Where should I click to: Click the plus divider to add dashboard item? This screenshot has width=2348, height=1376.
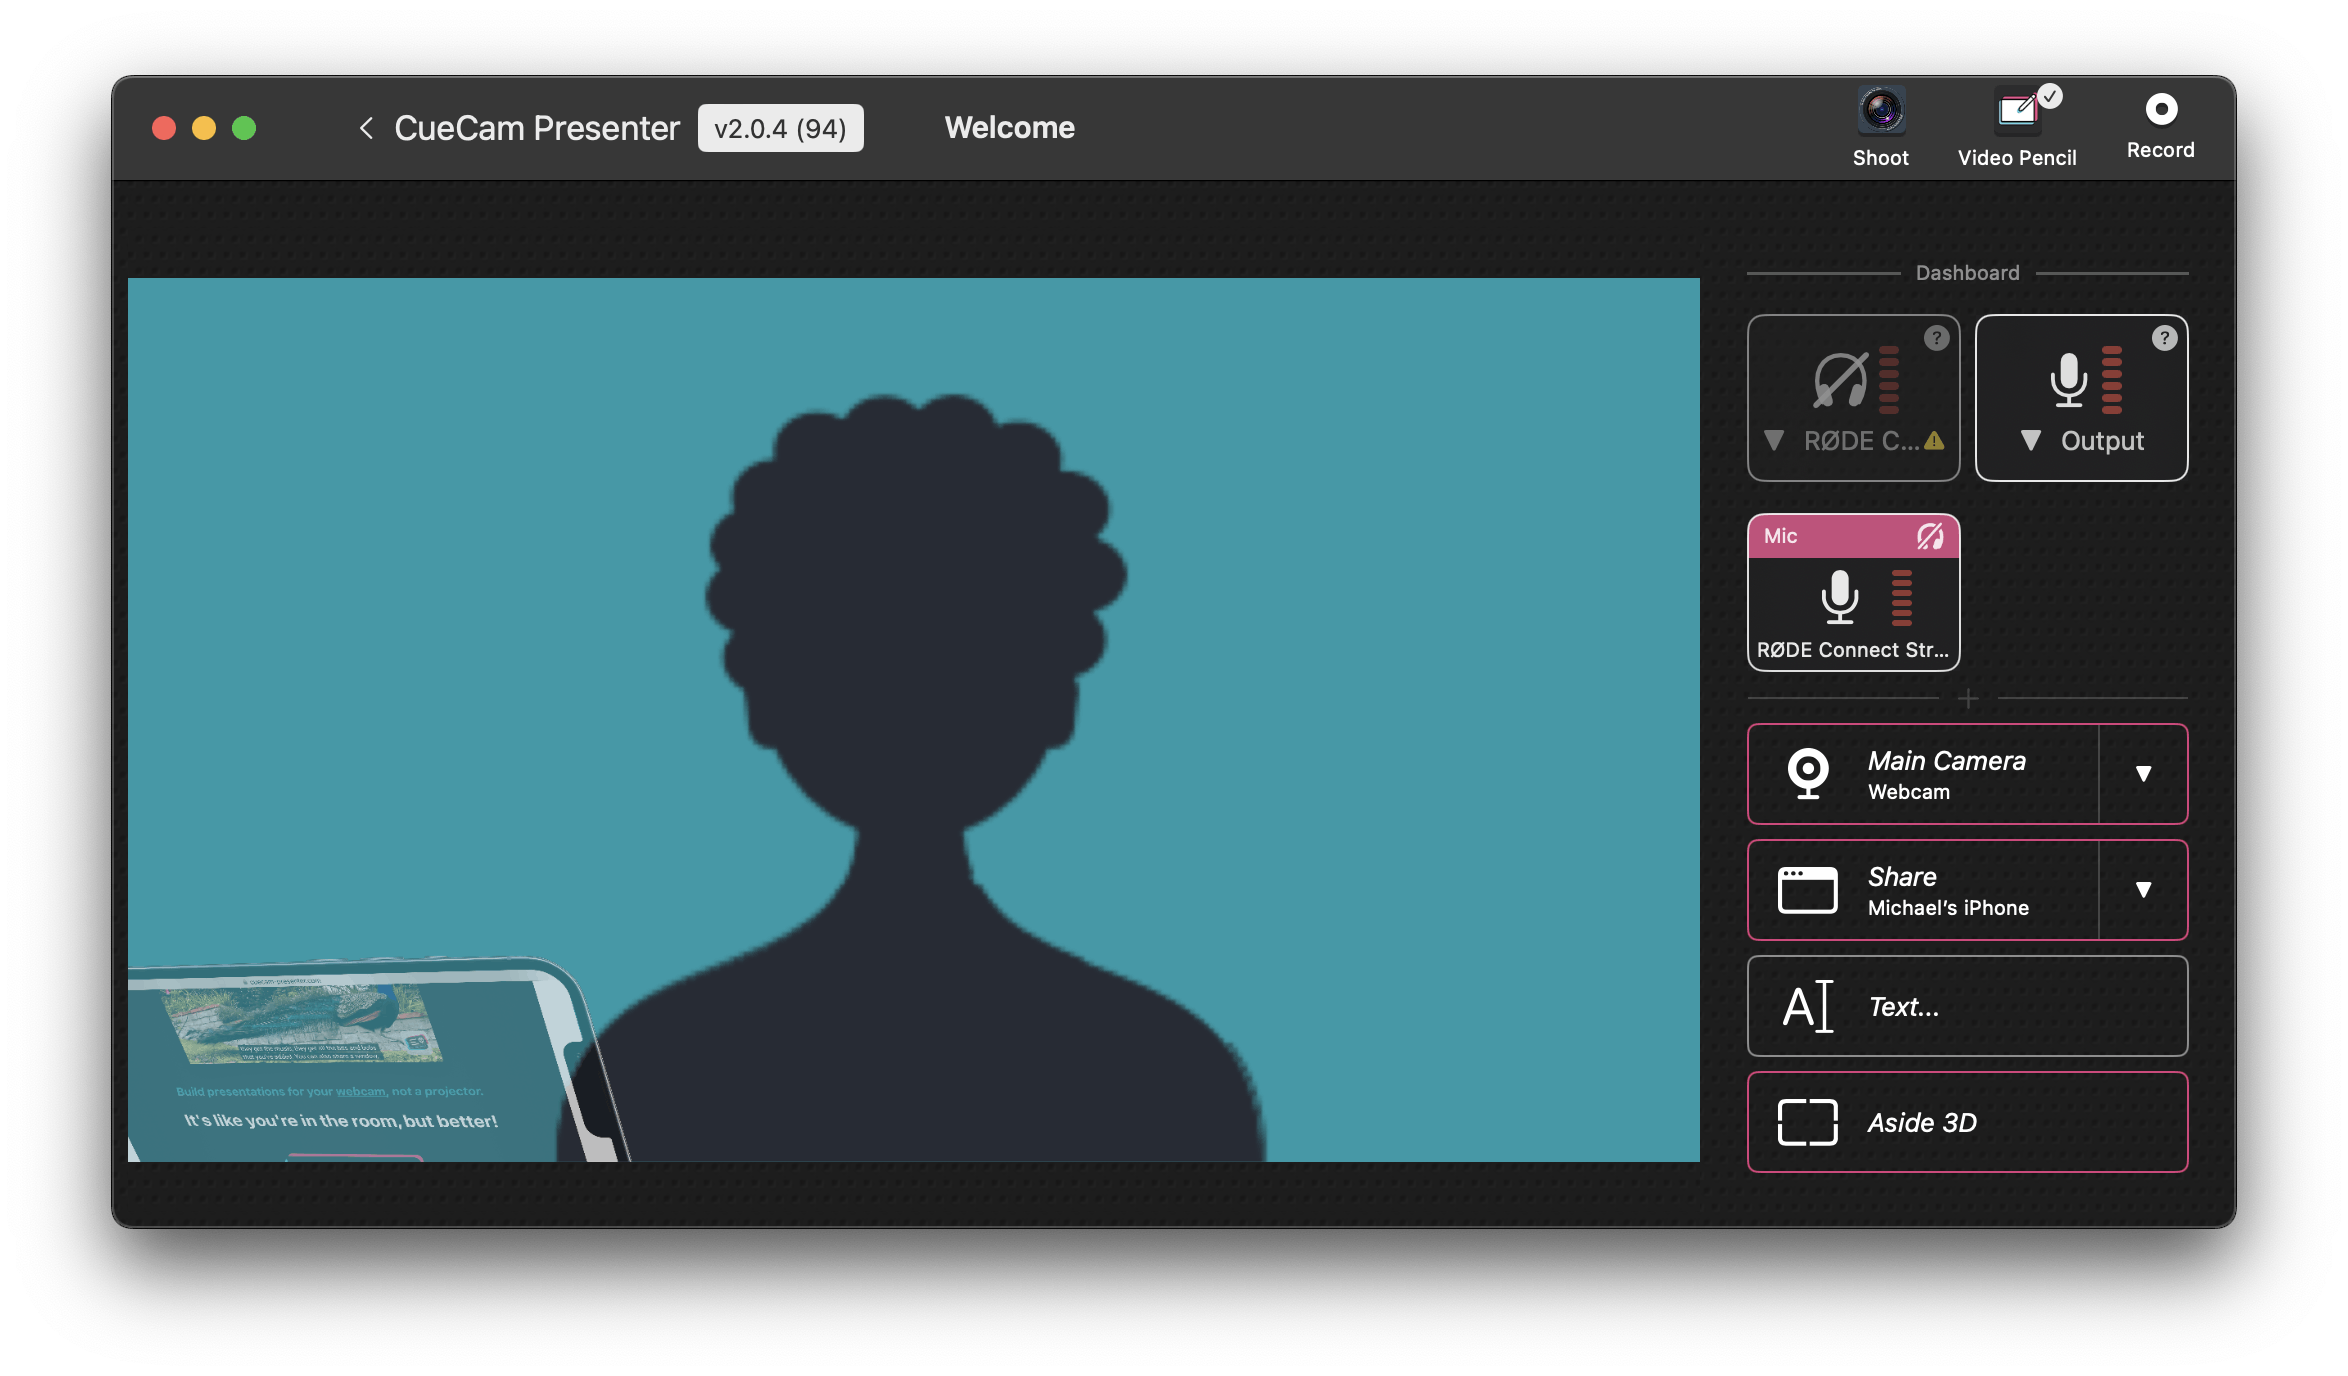(1967, 699)
